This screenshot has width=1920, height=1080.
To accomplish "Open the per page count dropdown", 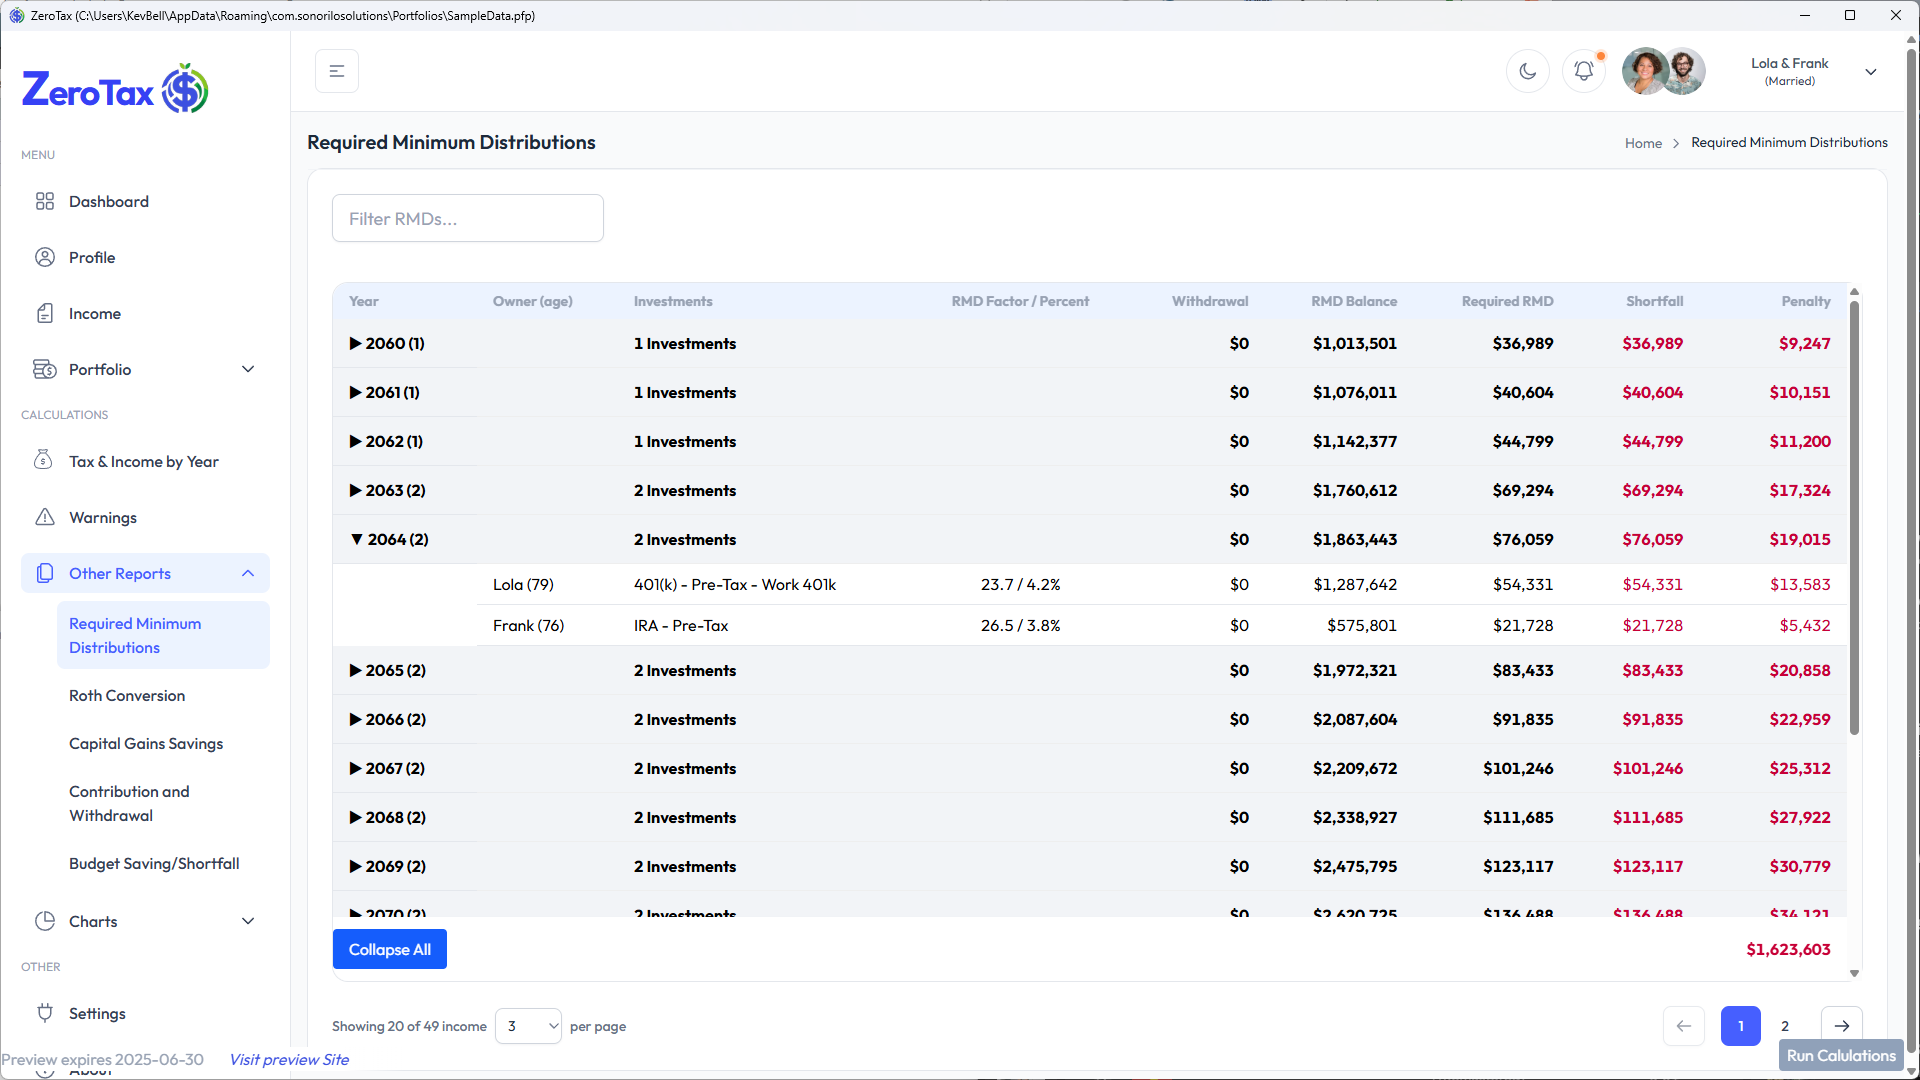I will point(528,1026).
